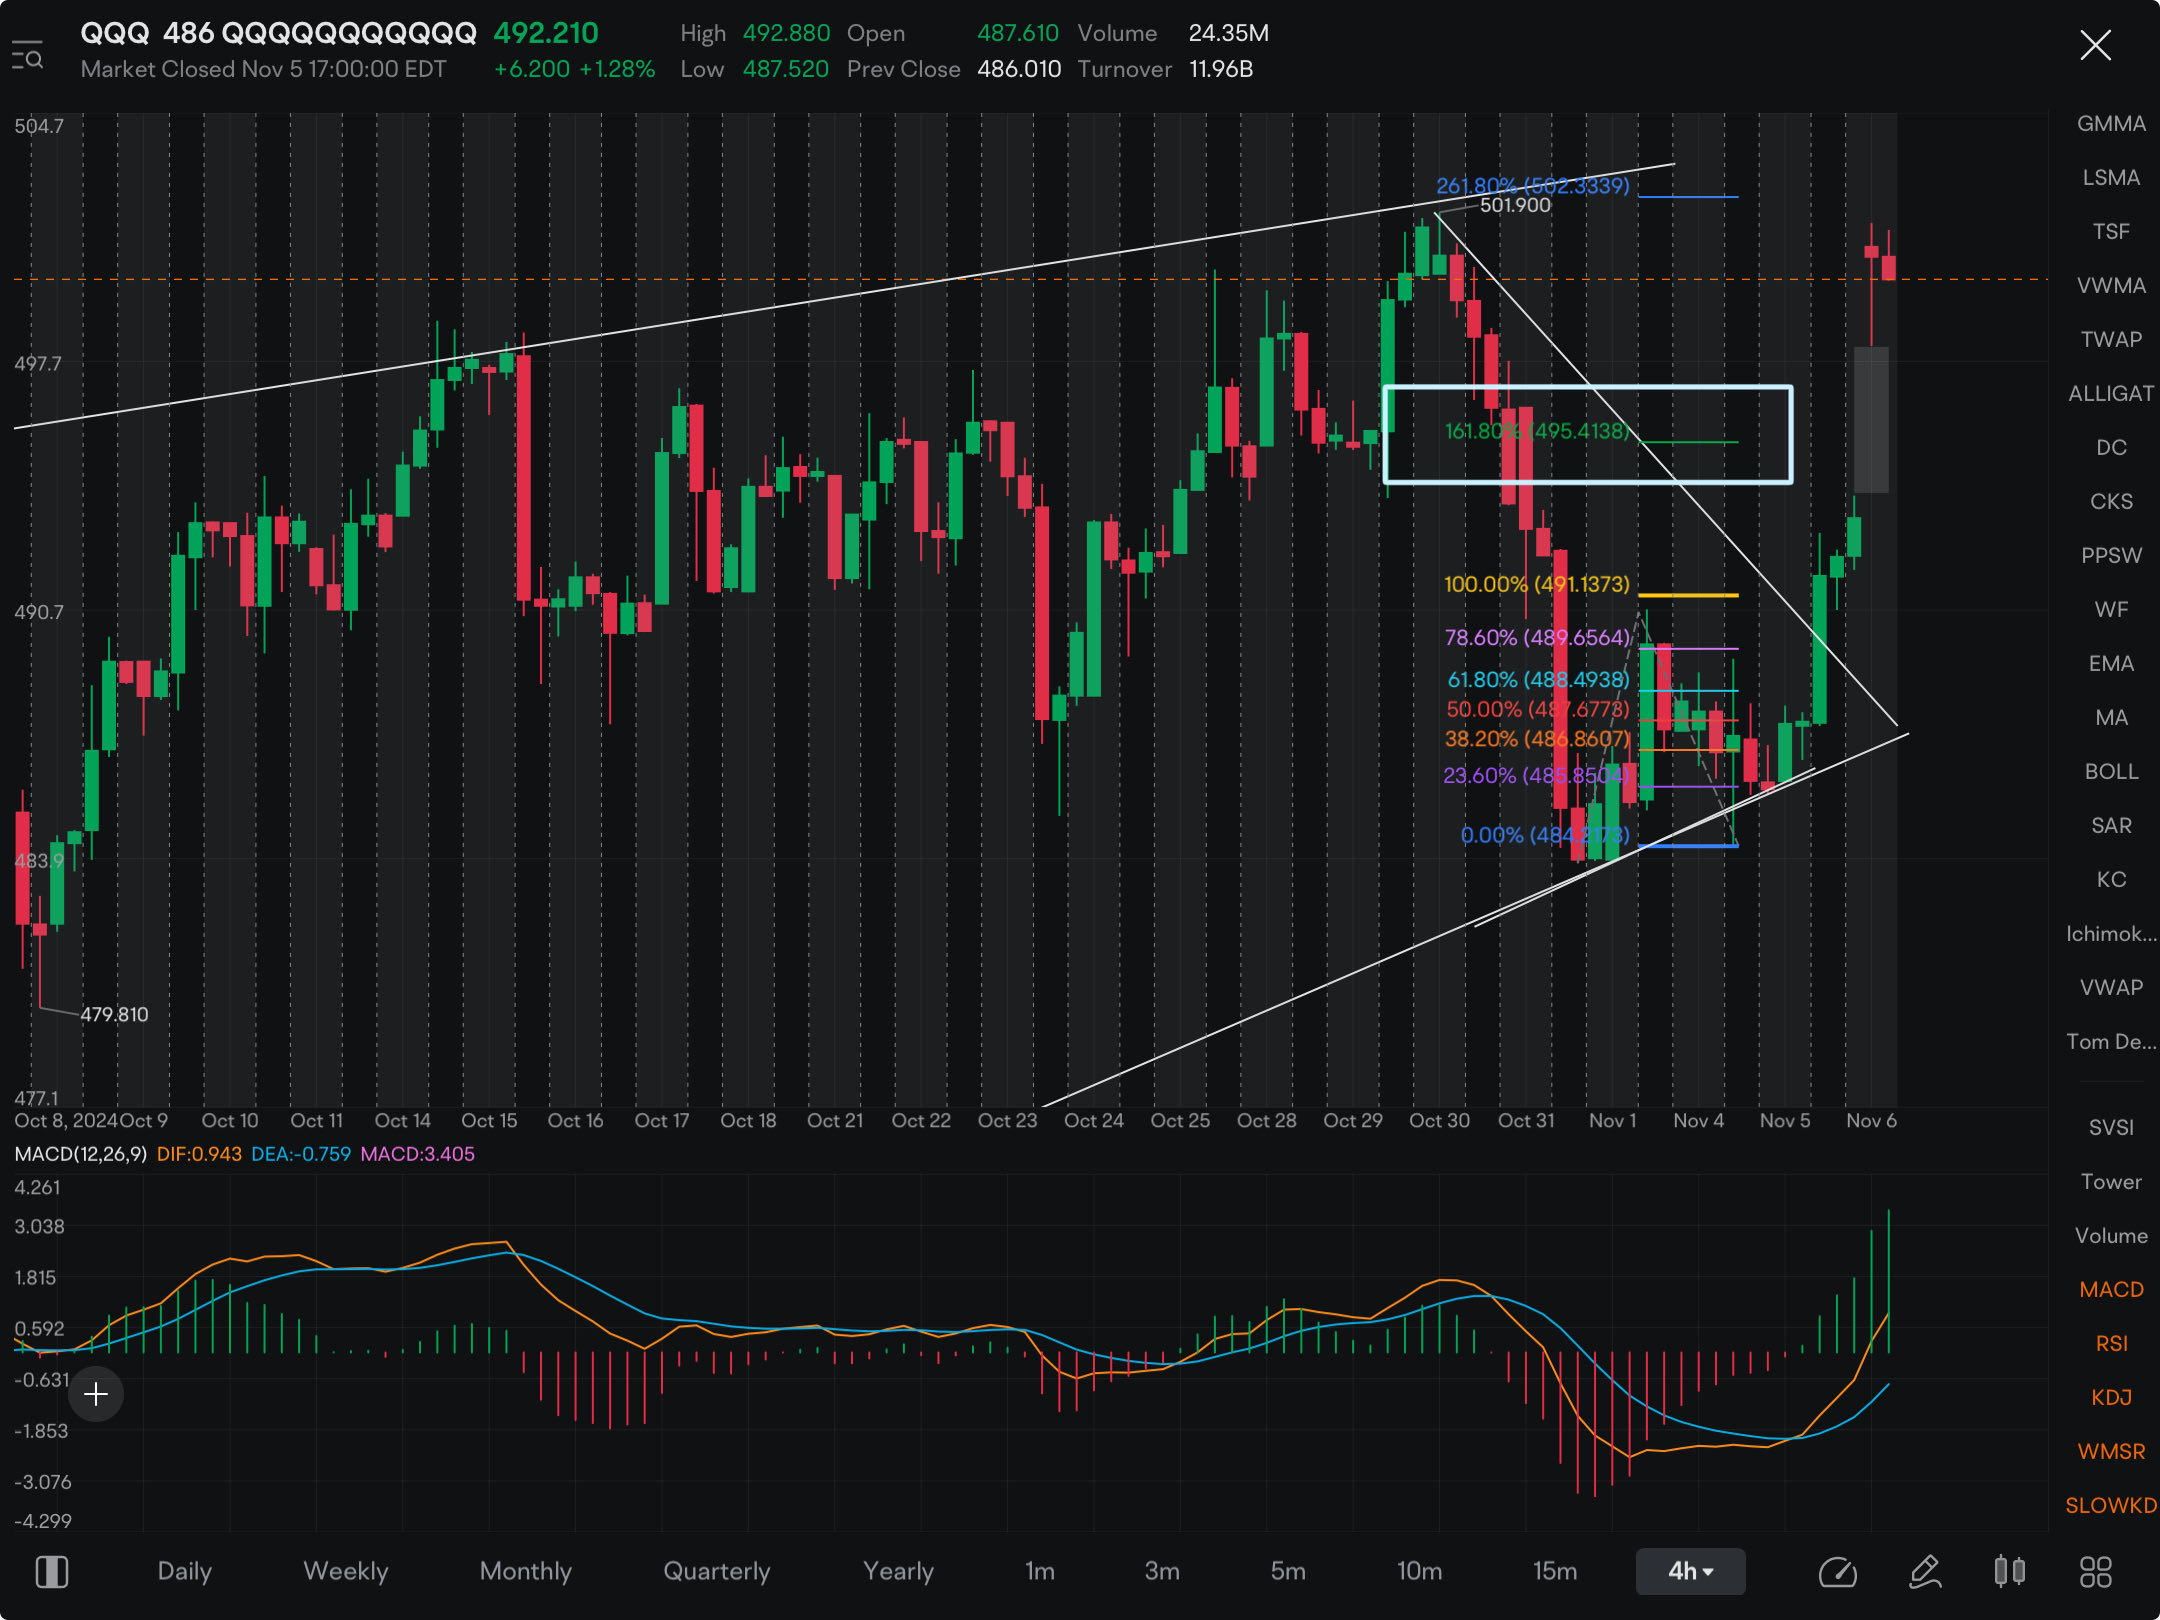Disable the active MACD indicator

tap(2111, 1290)
